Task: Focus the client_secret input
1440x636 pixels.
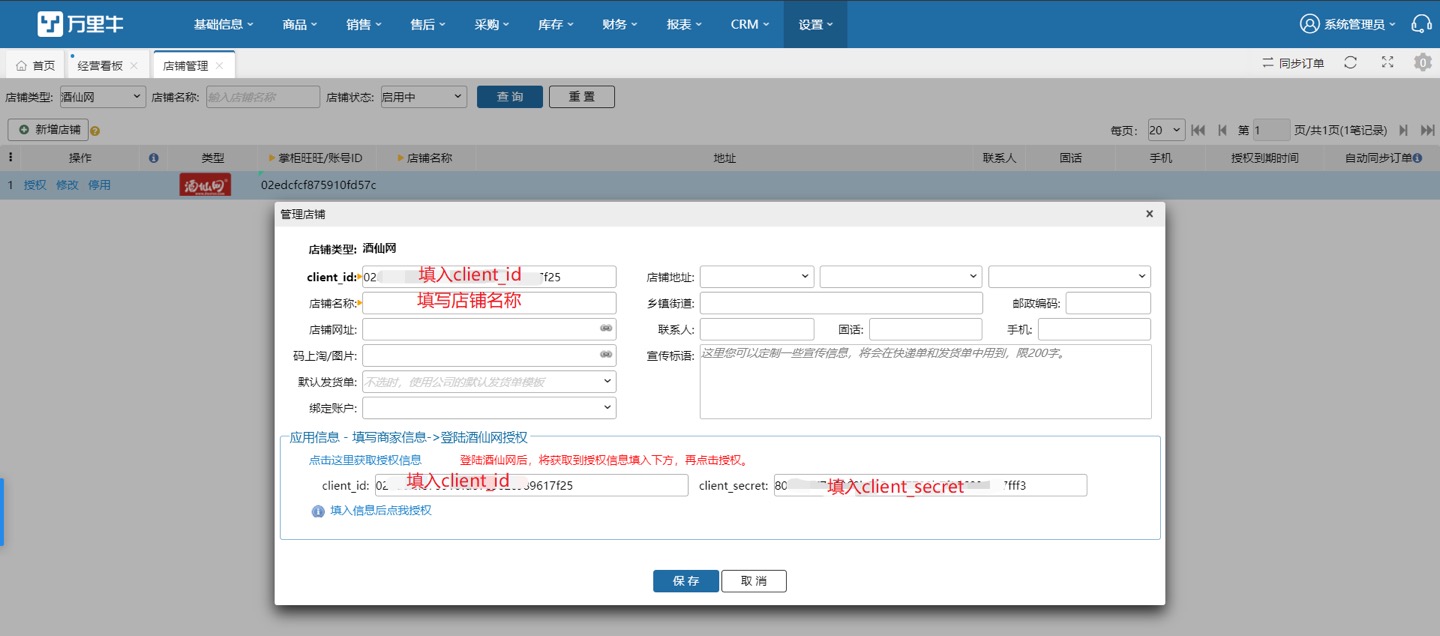Action: pos(930,485)
